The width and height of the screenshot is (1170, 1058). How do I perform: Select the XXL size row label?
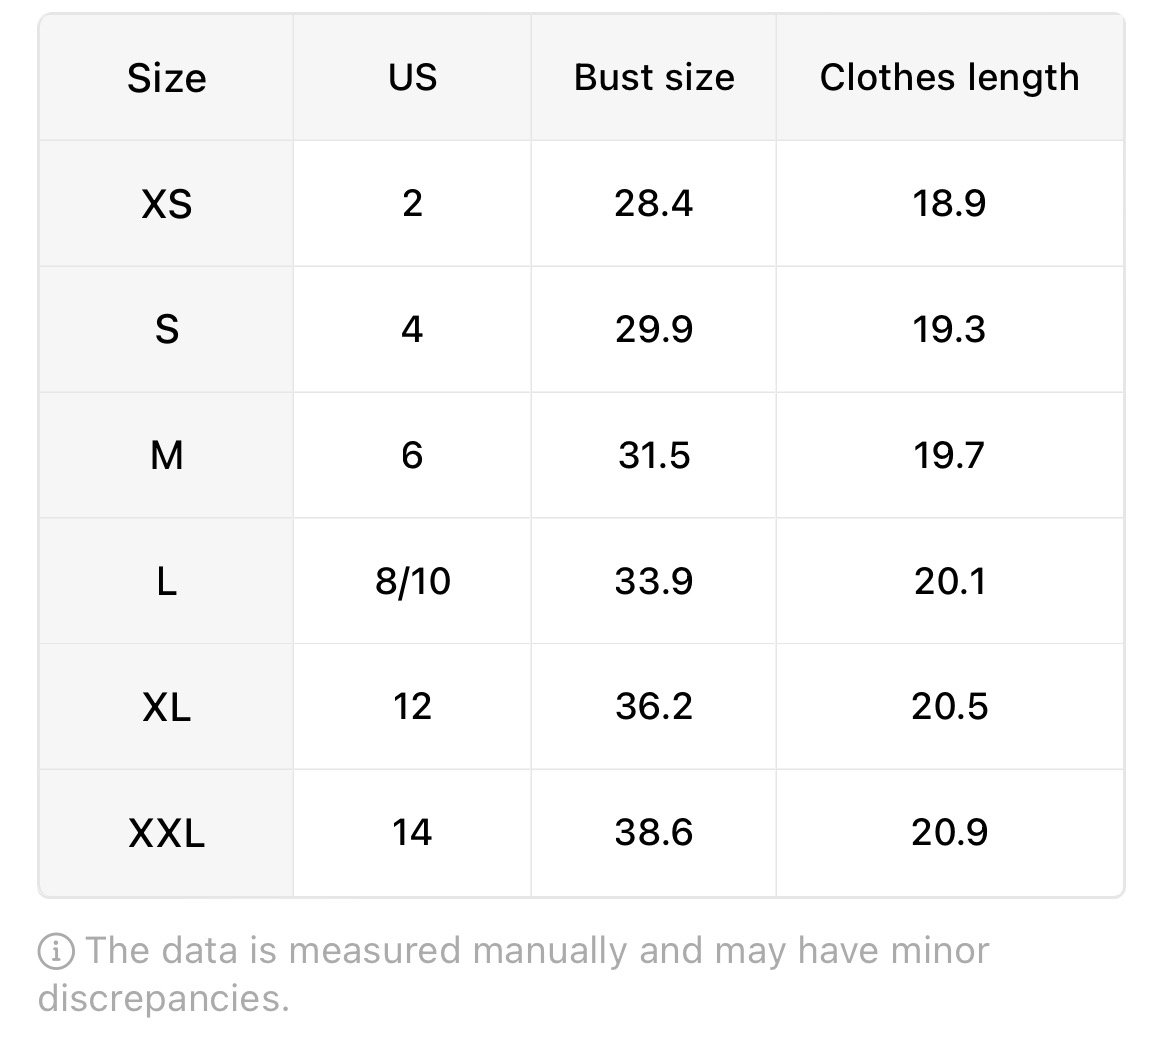(x=166, y=833)
